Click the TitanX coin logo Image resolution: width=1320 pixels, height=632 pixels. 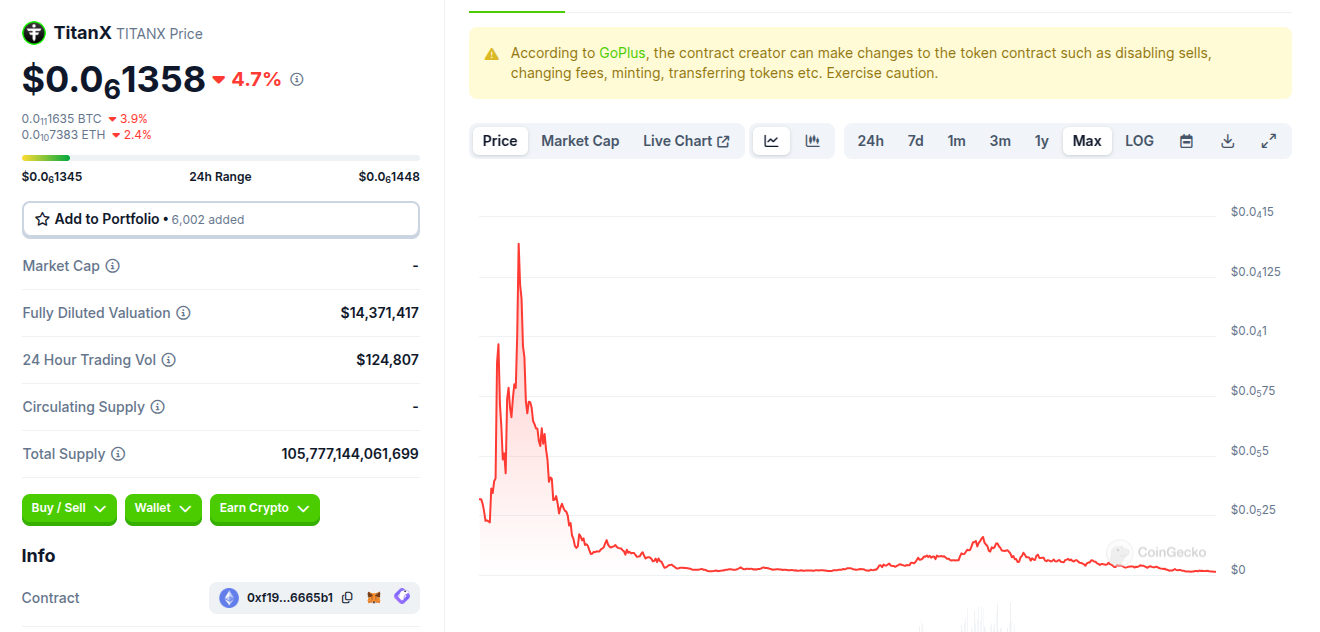tap(34, 33)
